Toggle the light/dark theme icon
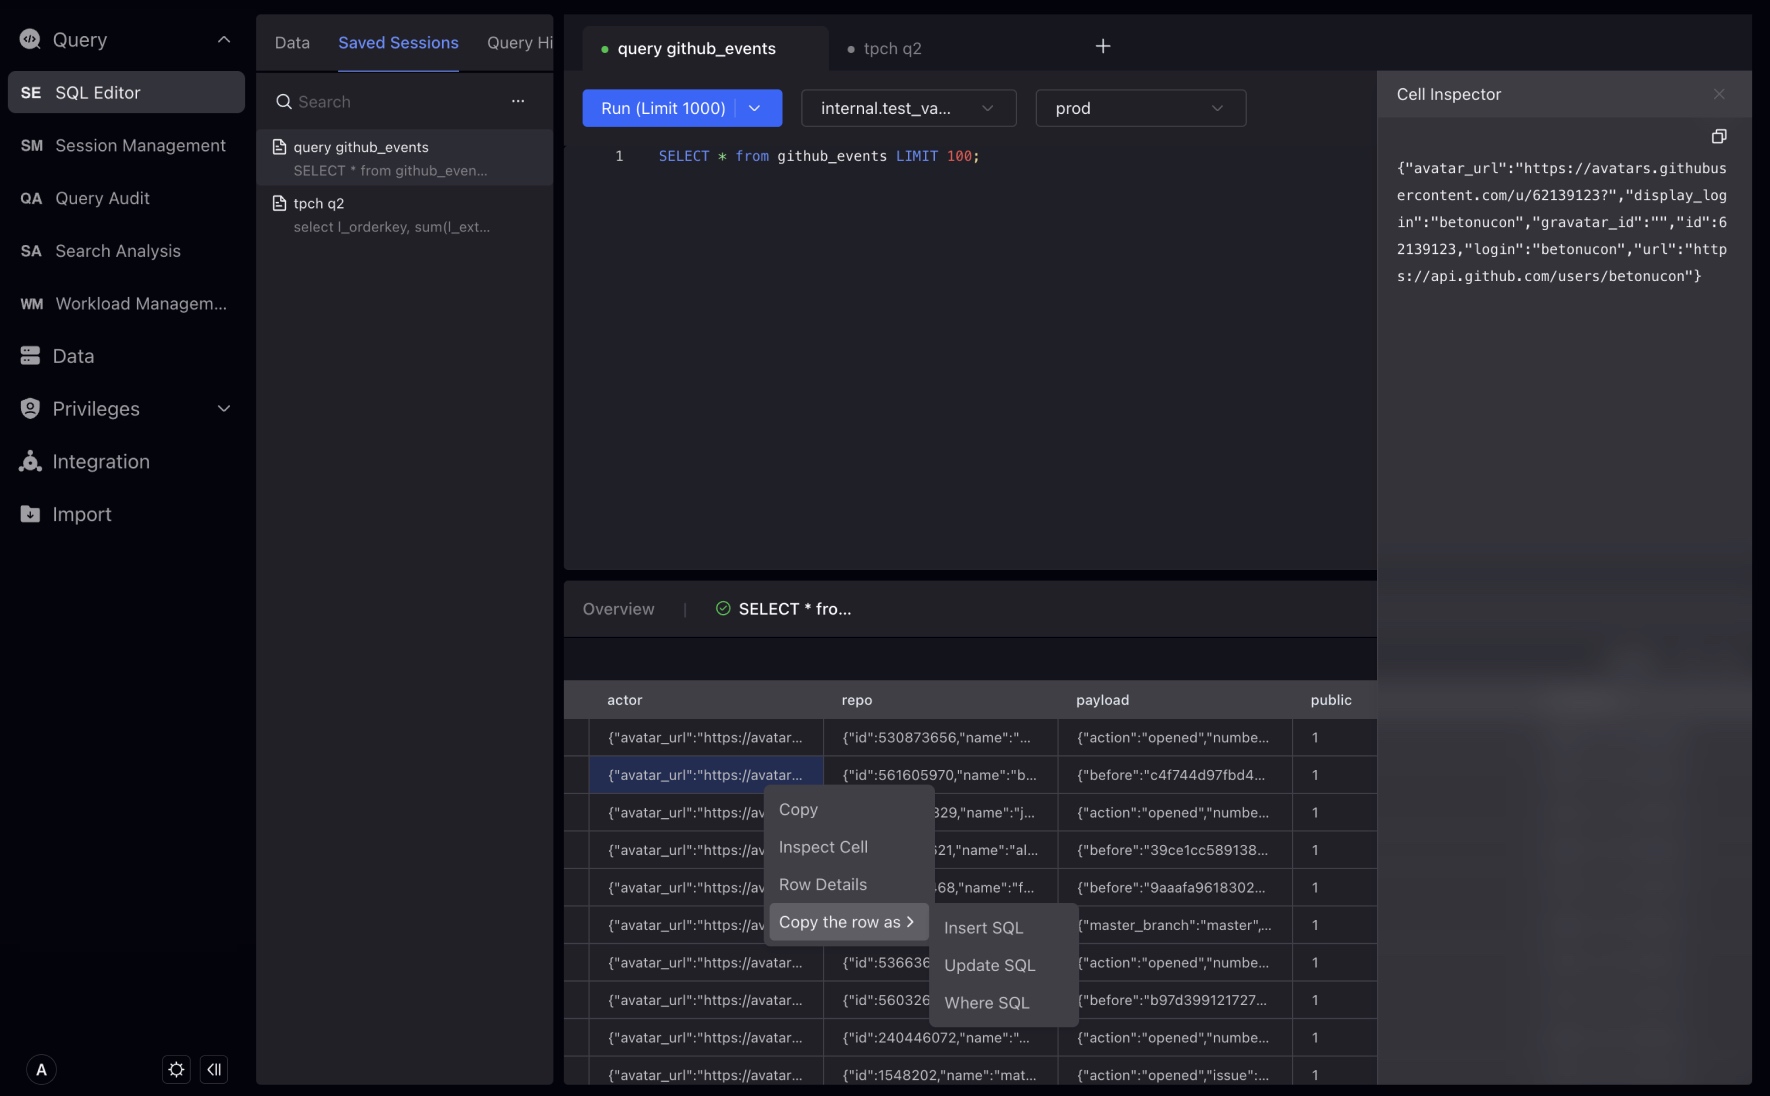 (x=176, y=1070)
